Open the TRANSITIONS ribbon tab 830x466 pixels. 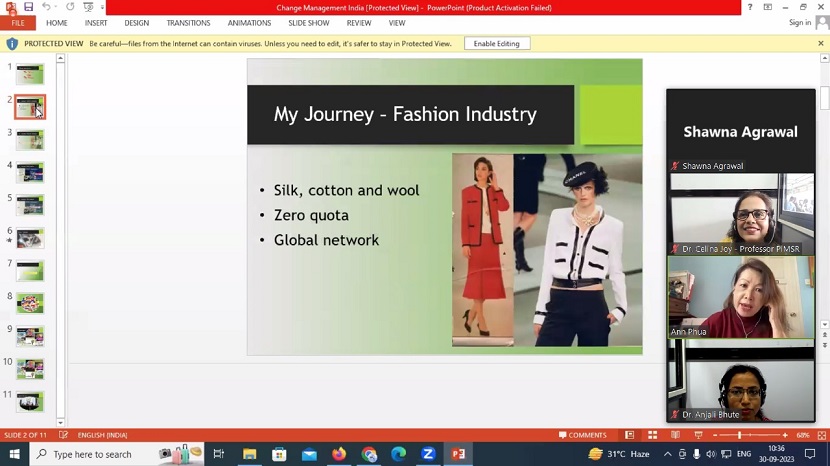188,23
